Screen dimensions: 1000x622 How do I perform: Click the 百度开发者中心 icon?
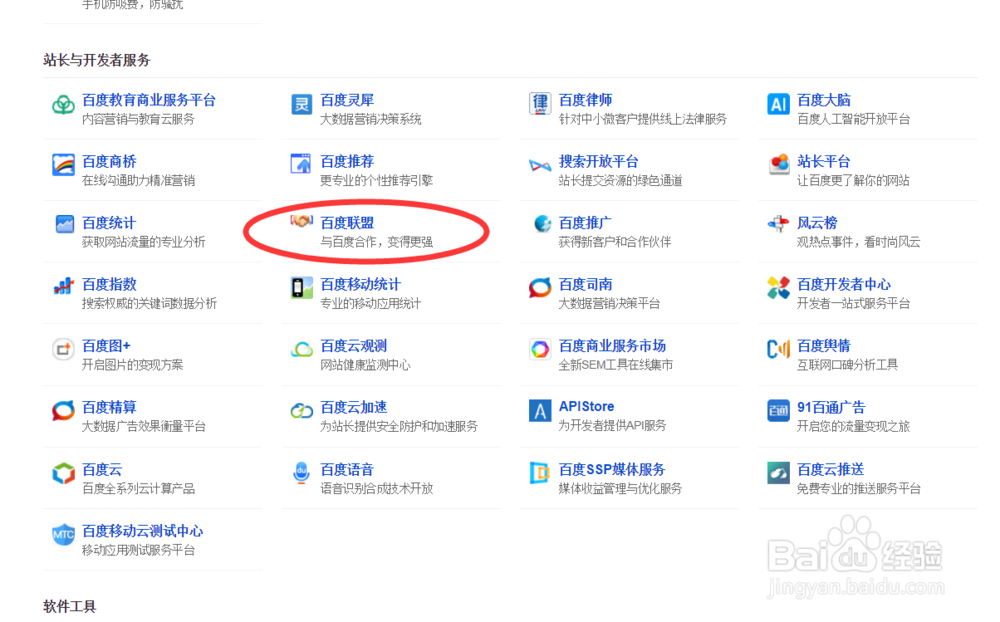[x=778, y=288]
